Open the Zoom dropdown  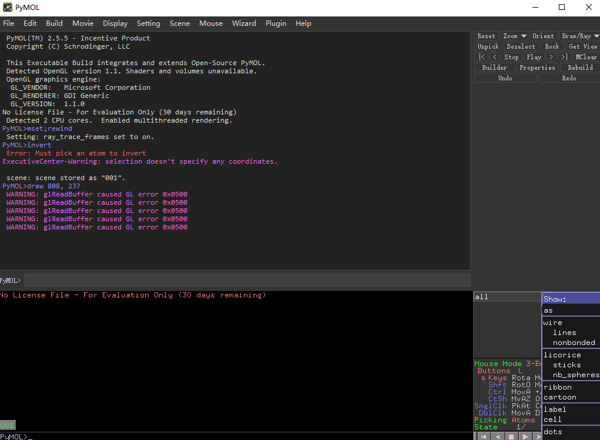coord(515,36)
